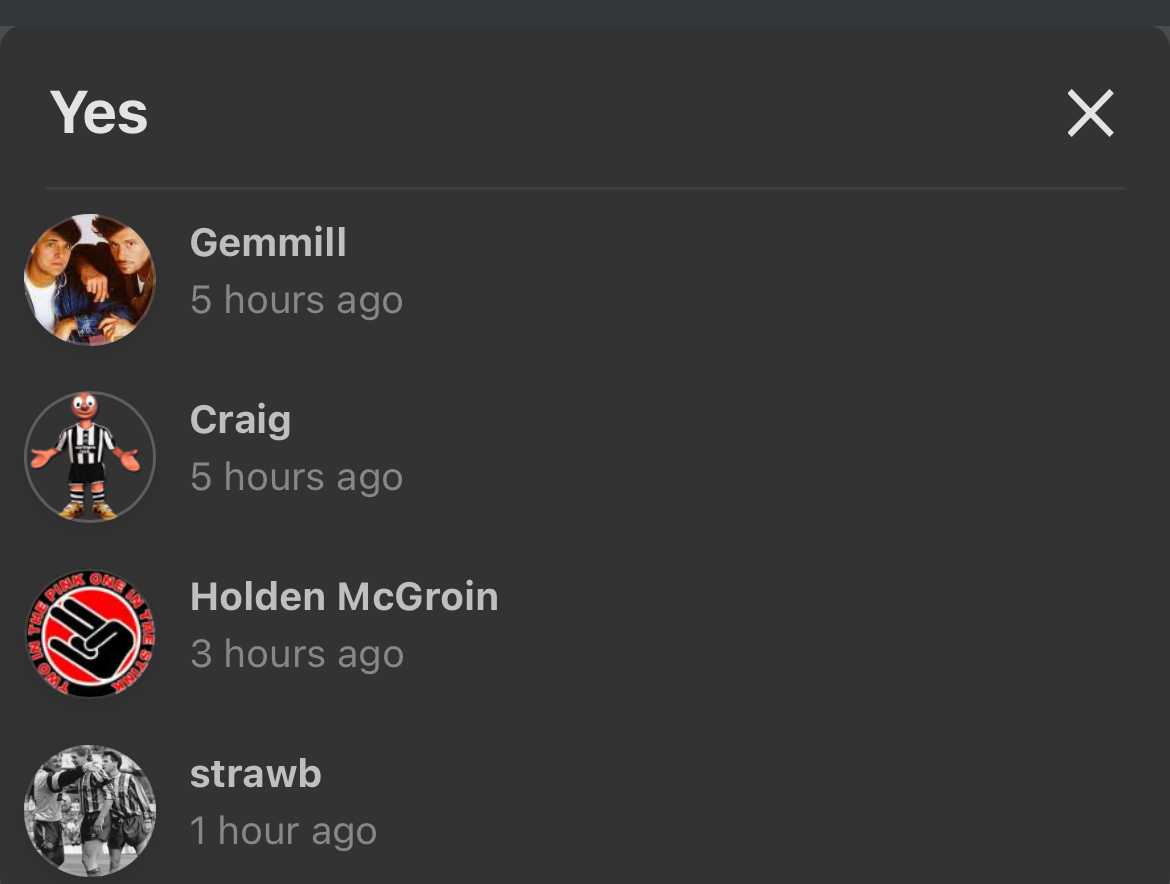Open Craig's football mascot avatar
Viewport: 1170px width, 884px height.
(x=90, y=457)
